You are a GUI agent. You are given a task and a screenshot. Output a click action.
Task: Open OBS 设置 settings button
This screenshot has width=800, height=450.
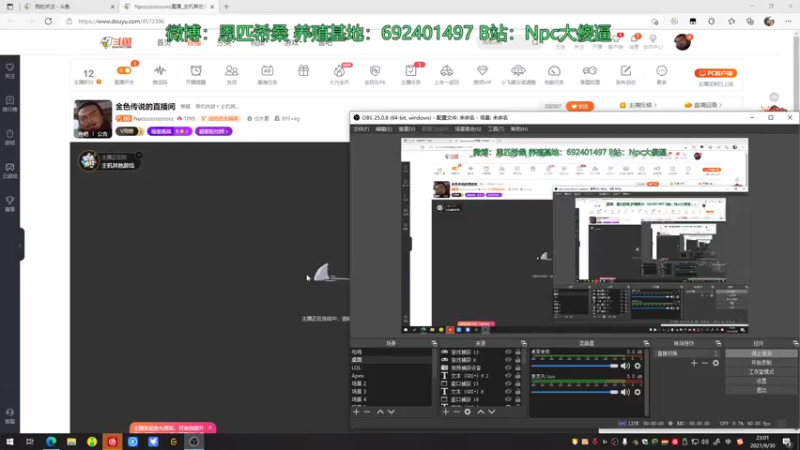pyautogui.click(x=761, y=381)
